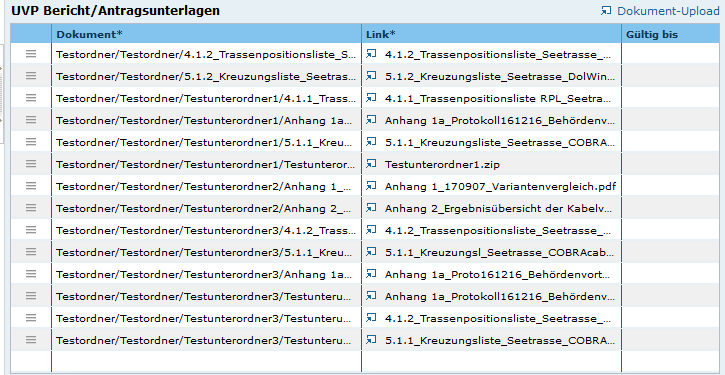Select the handle of Testunterordner3/4.1.2_Trass... row
The width and height of the screenshot is (725, 375).
click(31, 230)
